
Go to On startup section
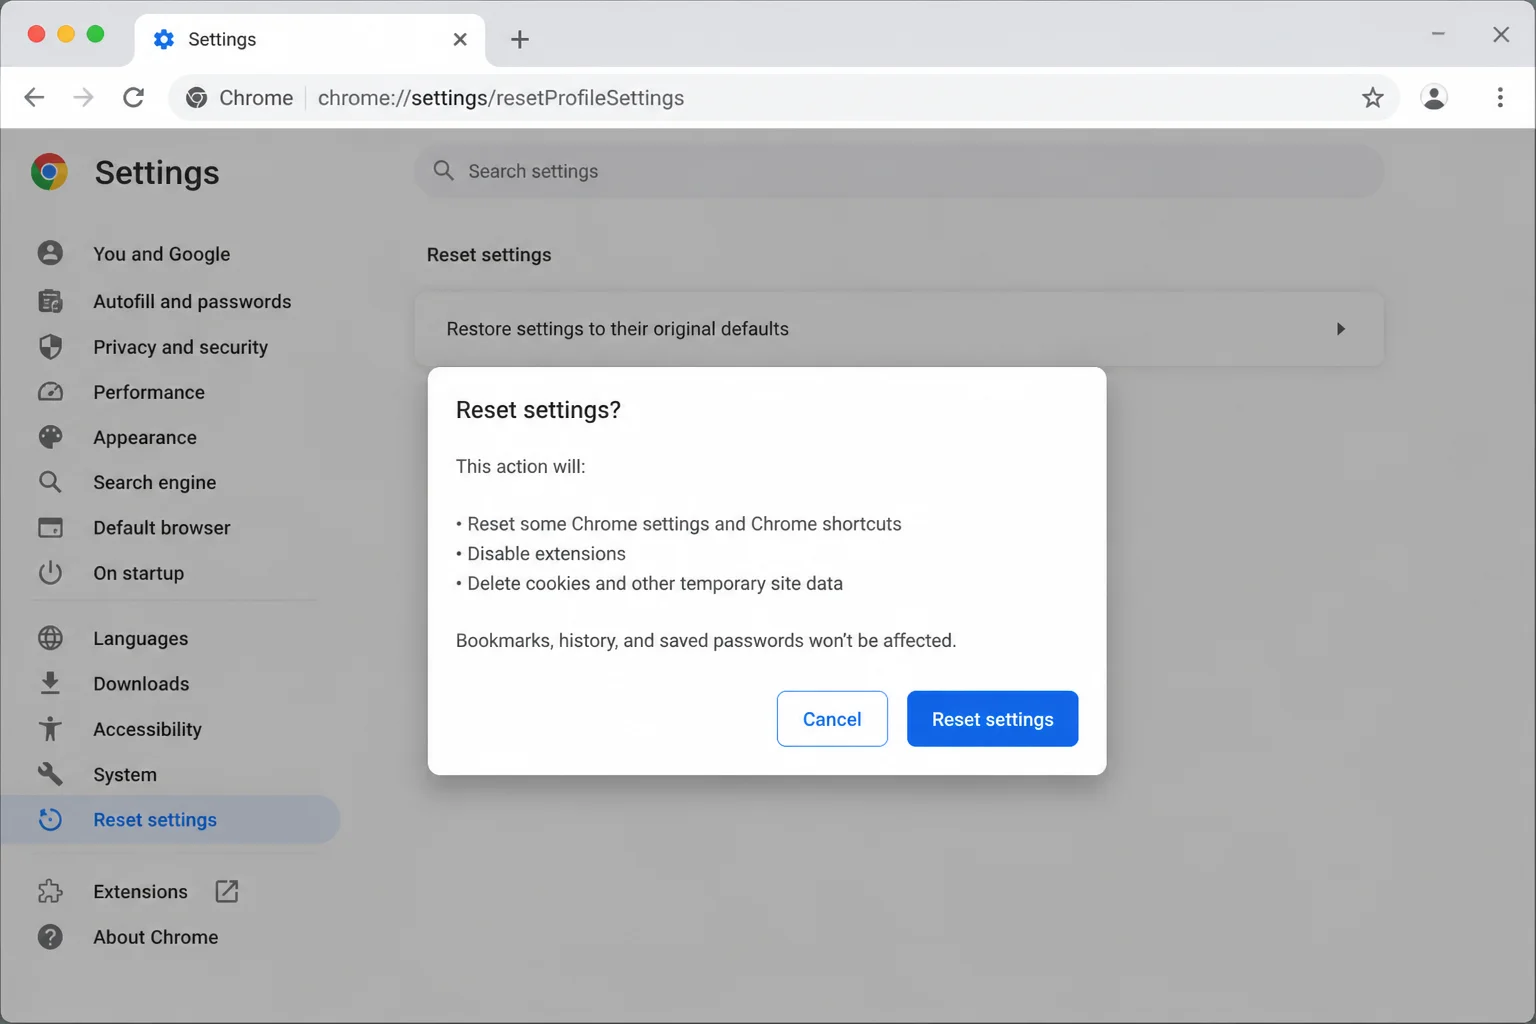click(x=139, y=573)
